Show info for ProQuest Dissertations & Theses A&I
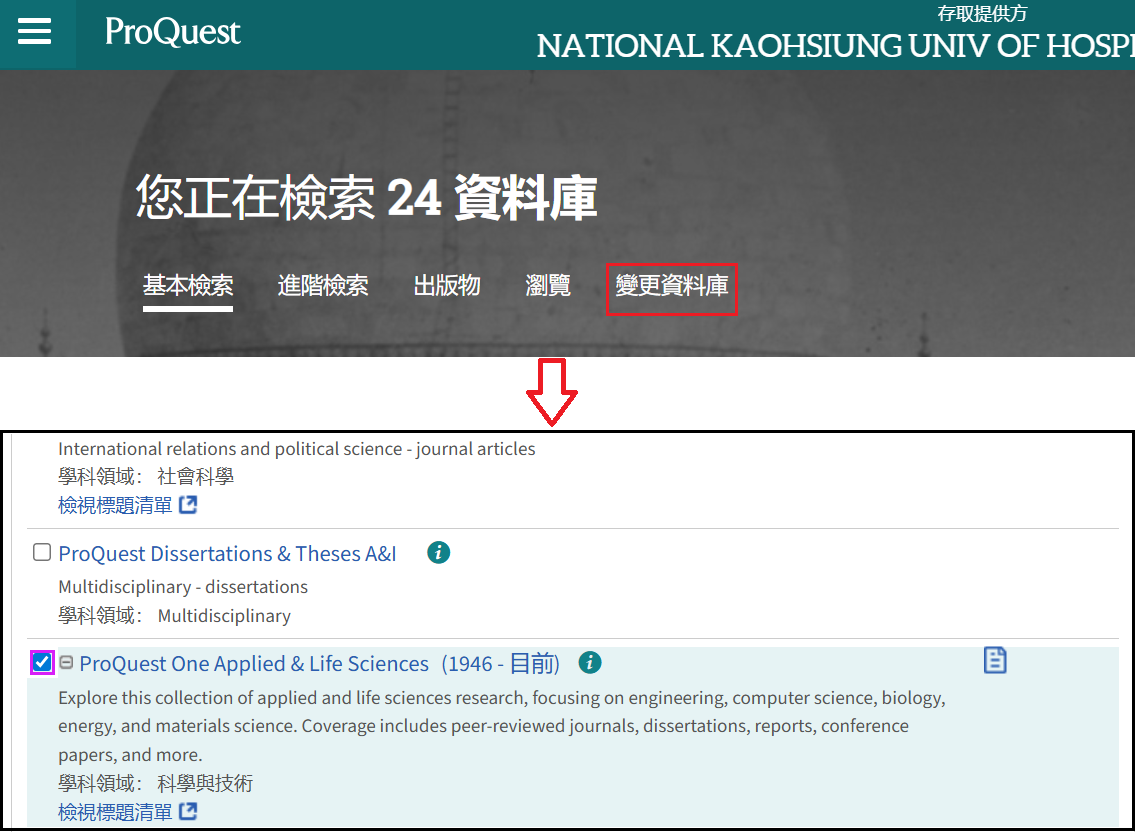Screen dimensions: 1135x832 click(x=438, y=552)
